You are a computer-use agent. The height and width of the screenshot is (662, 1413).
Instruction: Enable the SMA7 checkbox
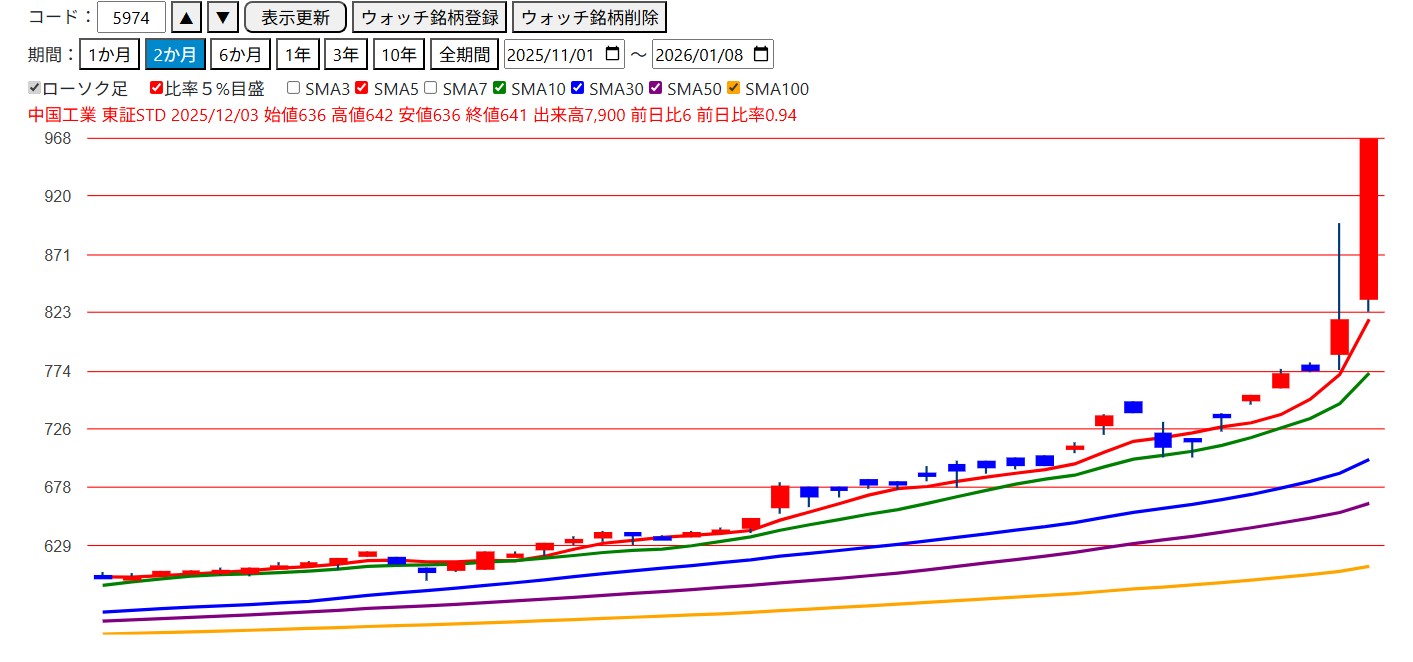tap(430, 88)
